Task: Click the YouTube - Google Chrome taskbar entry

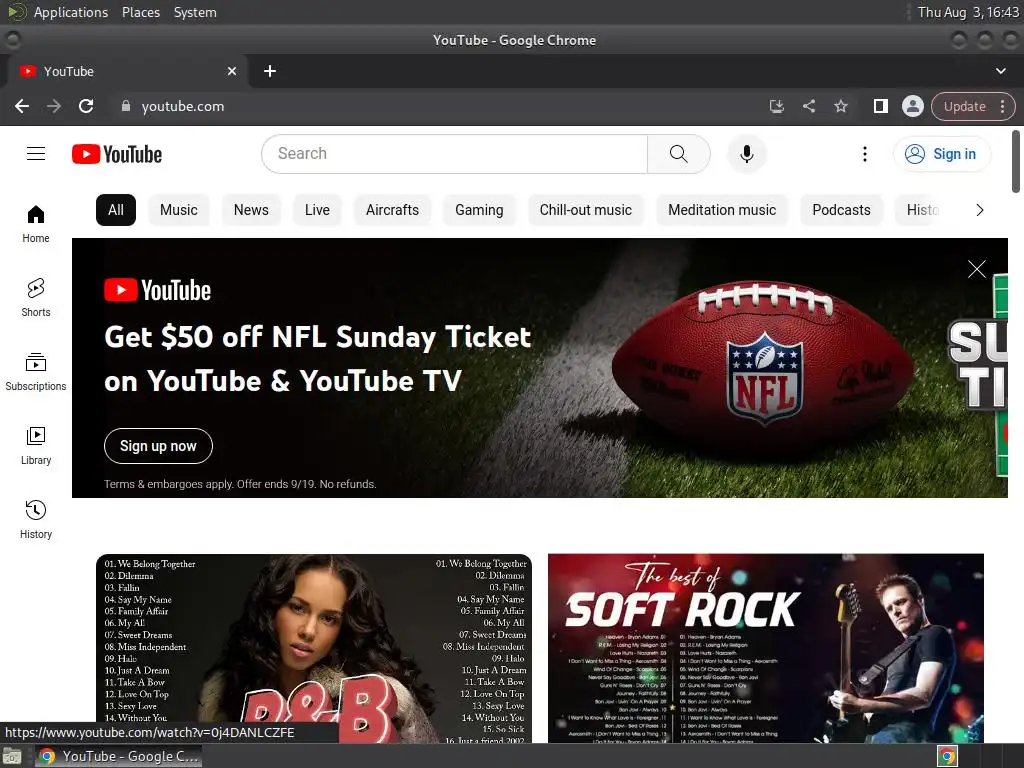Action: tap(118, 756)
